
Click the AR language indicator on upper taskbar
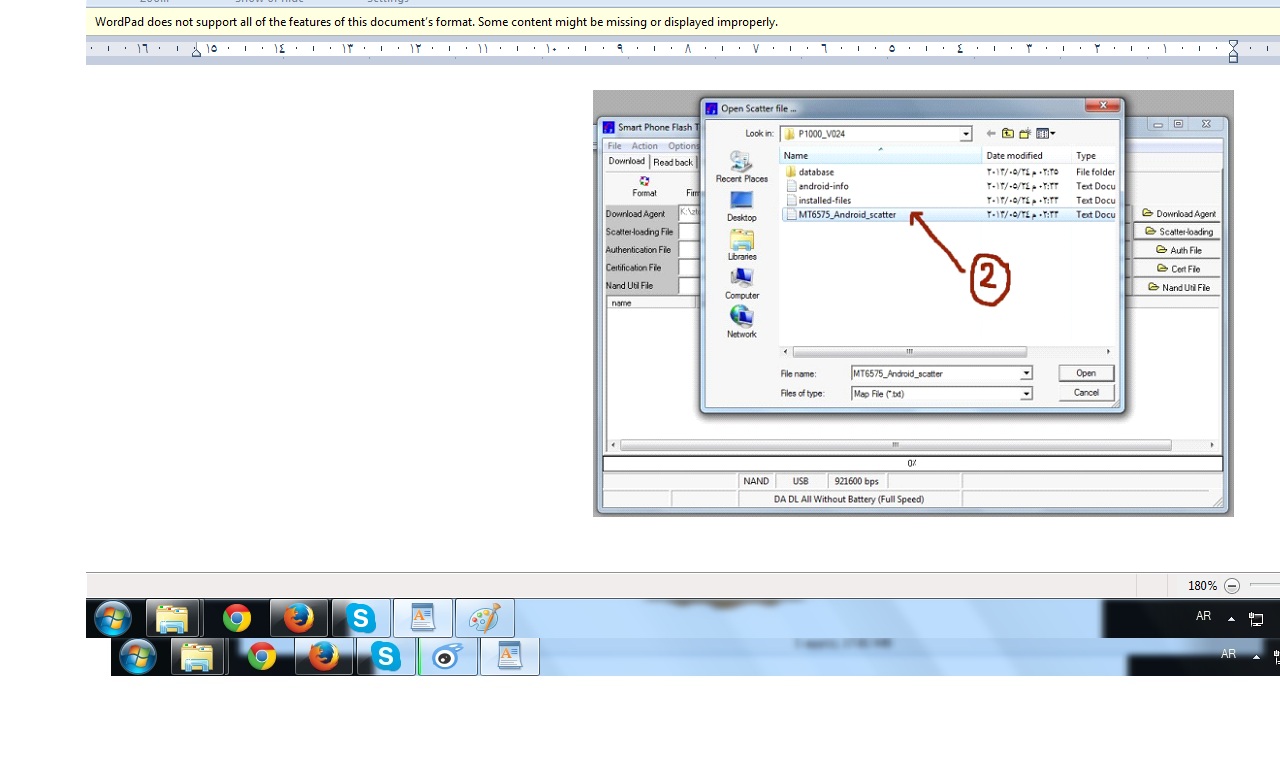(x=1203, y=616)
